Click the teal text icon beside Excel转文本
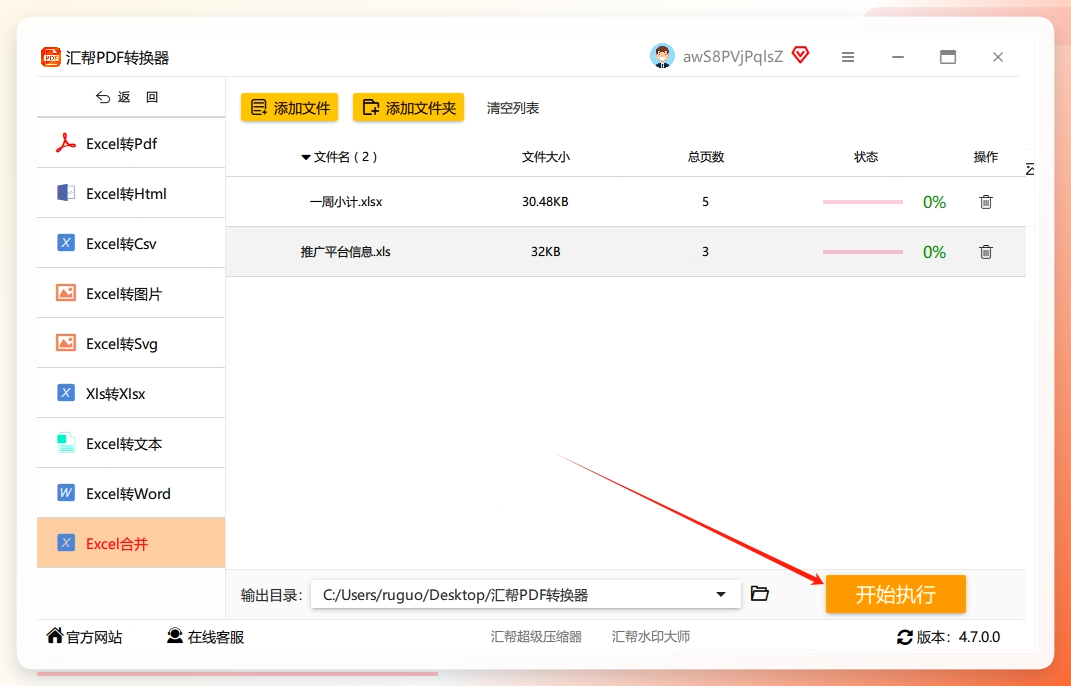Image resolution: width=1071 pixels, height=686 pixels. tap(66, 443)
